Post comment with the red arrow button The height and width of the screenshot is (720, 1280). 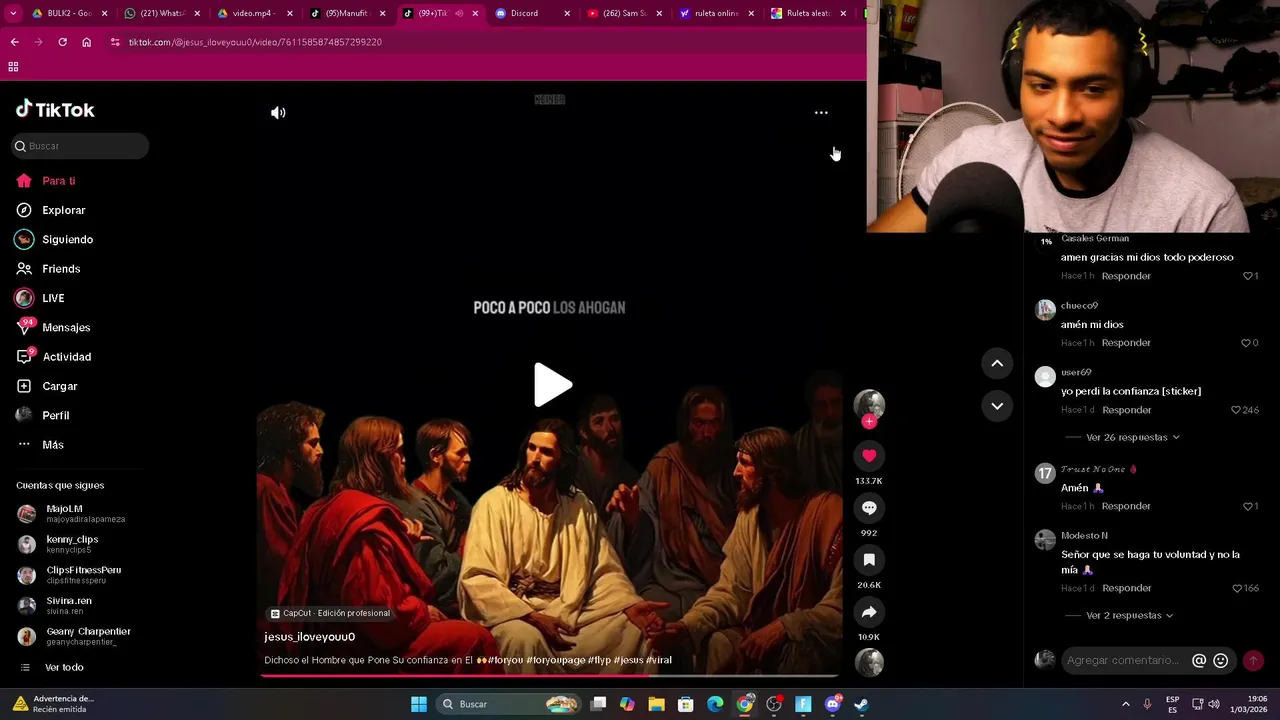click(x=1253, y=660)
